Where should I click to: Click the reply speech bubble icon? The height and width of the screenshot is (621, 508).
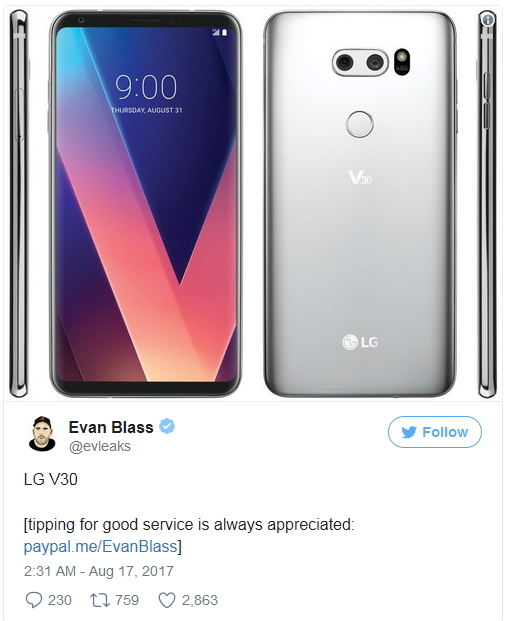click(x=34, y=600)
